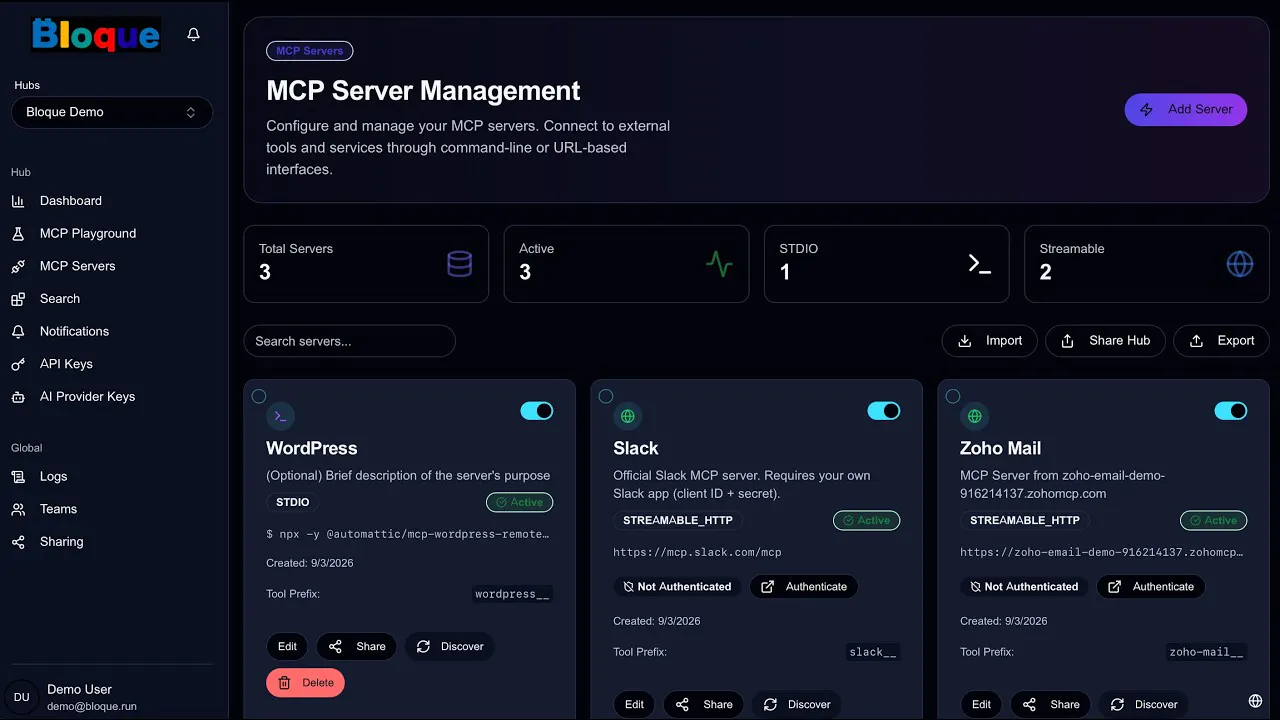
Task: Share the Slack server
Action: (x=704, y=705)
